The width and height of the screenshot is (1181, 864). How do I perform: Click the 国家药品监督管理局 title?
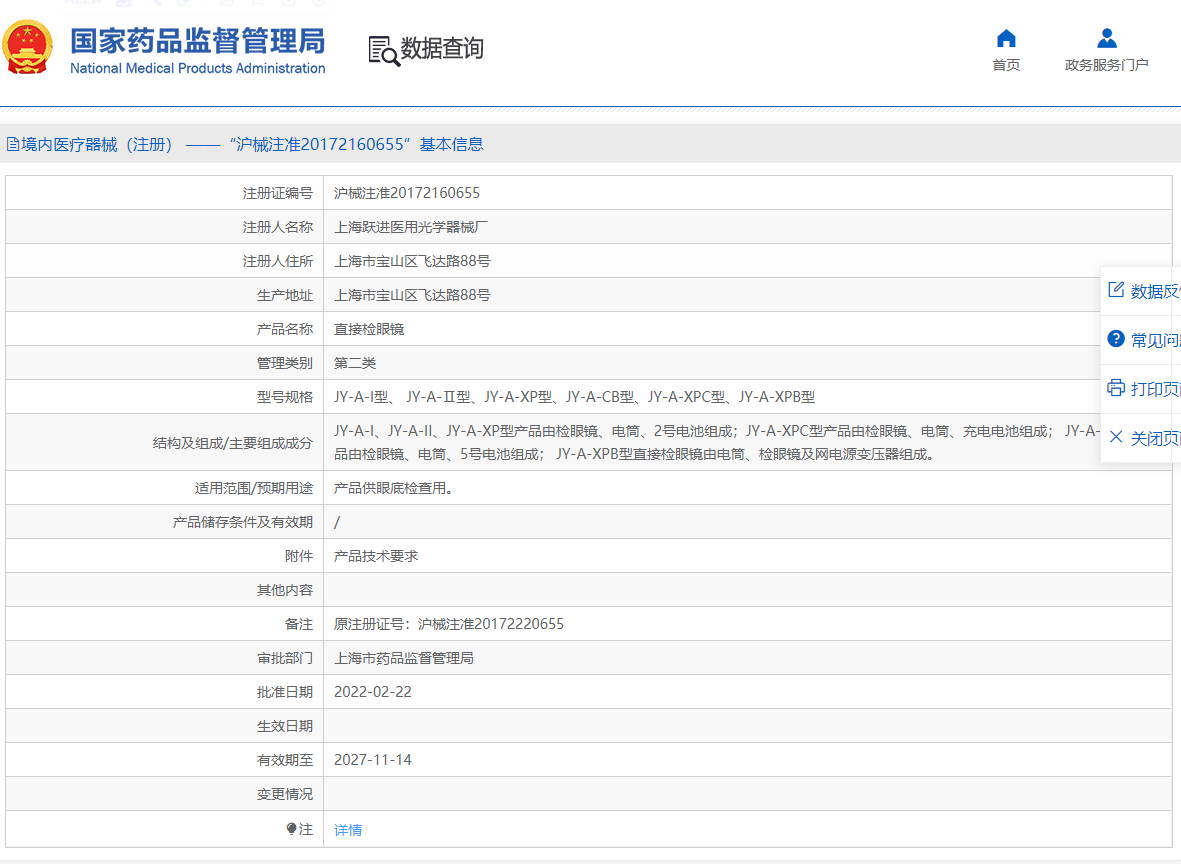[197, 41]
